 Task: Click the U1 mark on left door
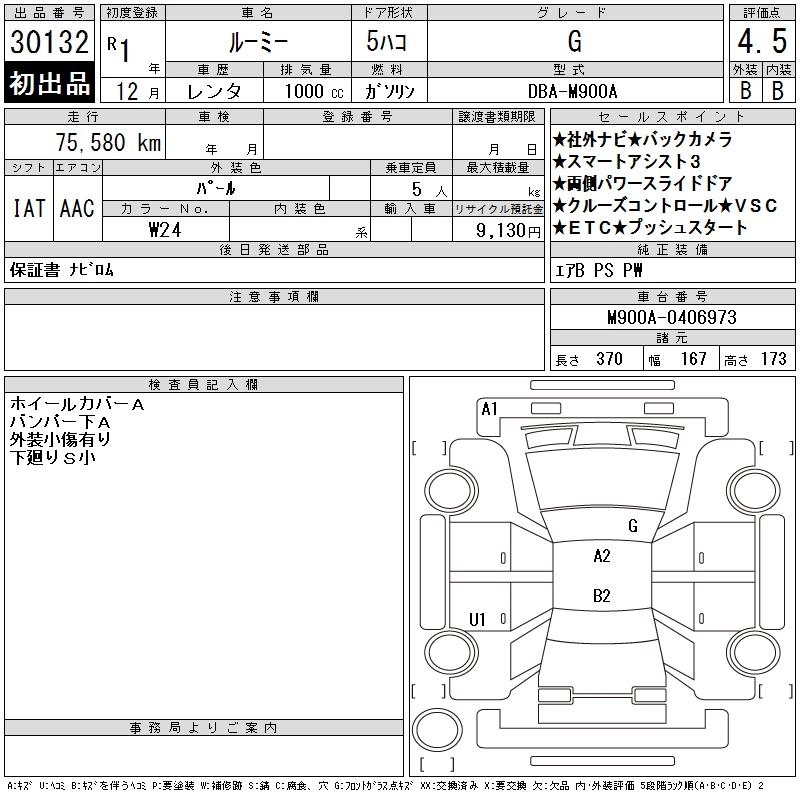[477, 619]
